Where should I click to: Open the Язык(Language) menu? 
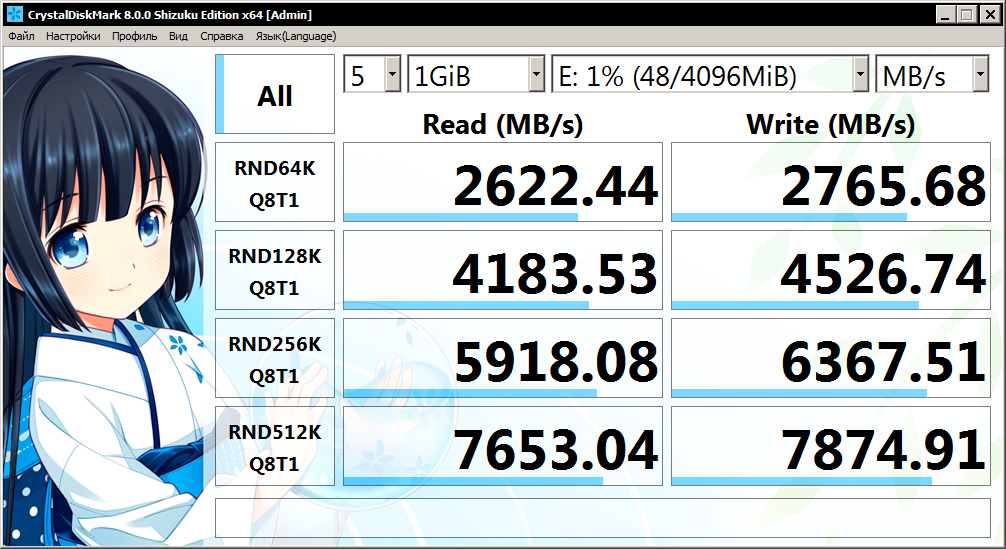click(x=296, y=36)
